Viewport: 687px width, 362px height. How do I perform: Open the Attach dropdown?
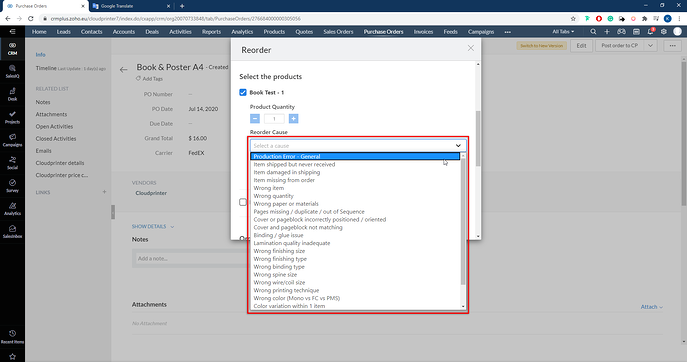point(652,307)
